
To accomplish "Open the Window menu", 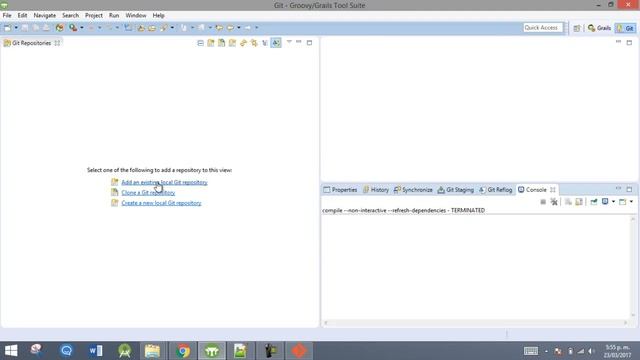I will [x=136, y=16].
